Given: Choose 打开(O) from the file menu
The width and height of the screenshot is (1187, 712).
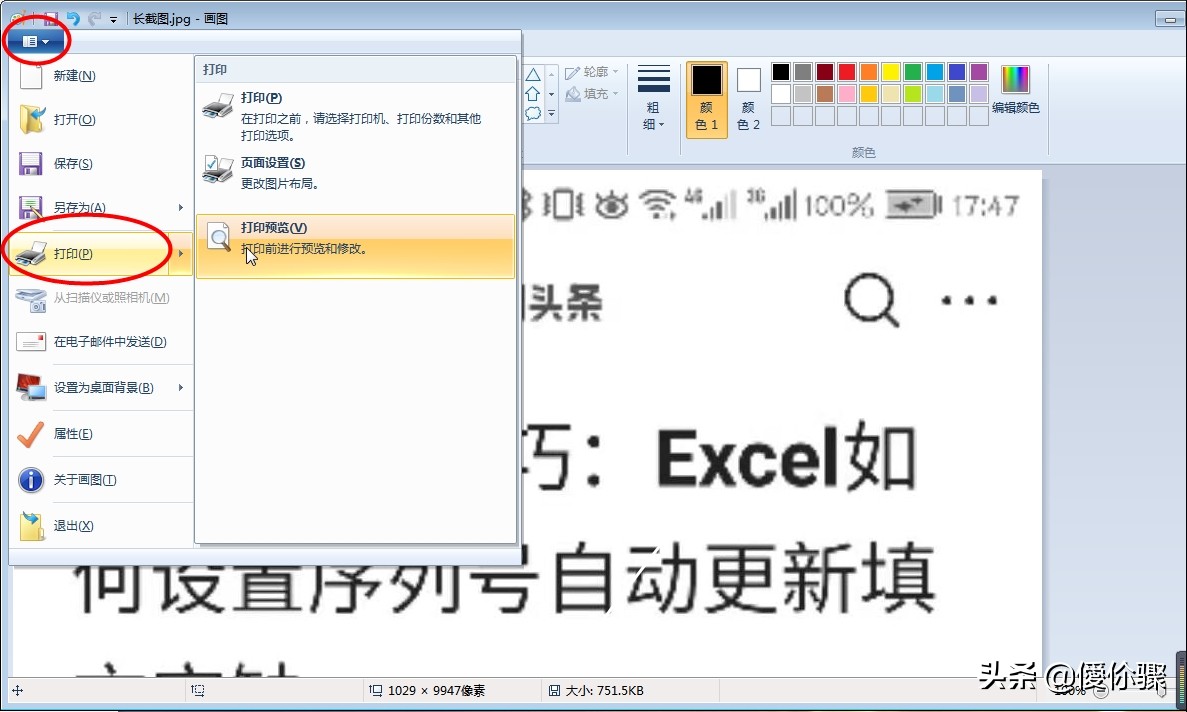Looking at the screenshot, I should tap(101, 120).
